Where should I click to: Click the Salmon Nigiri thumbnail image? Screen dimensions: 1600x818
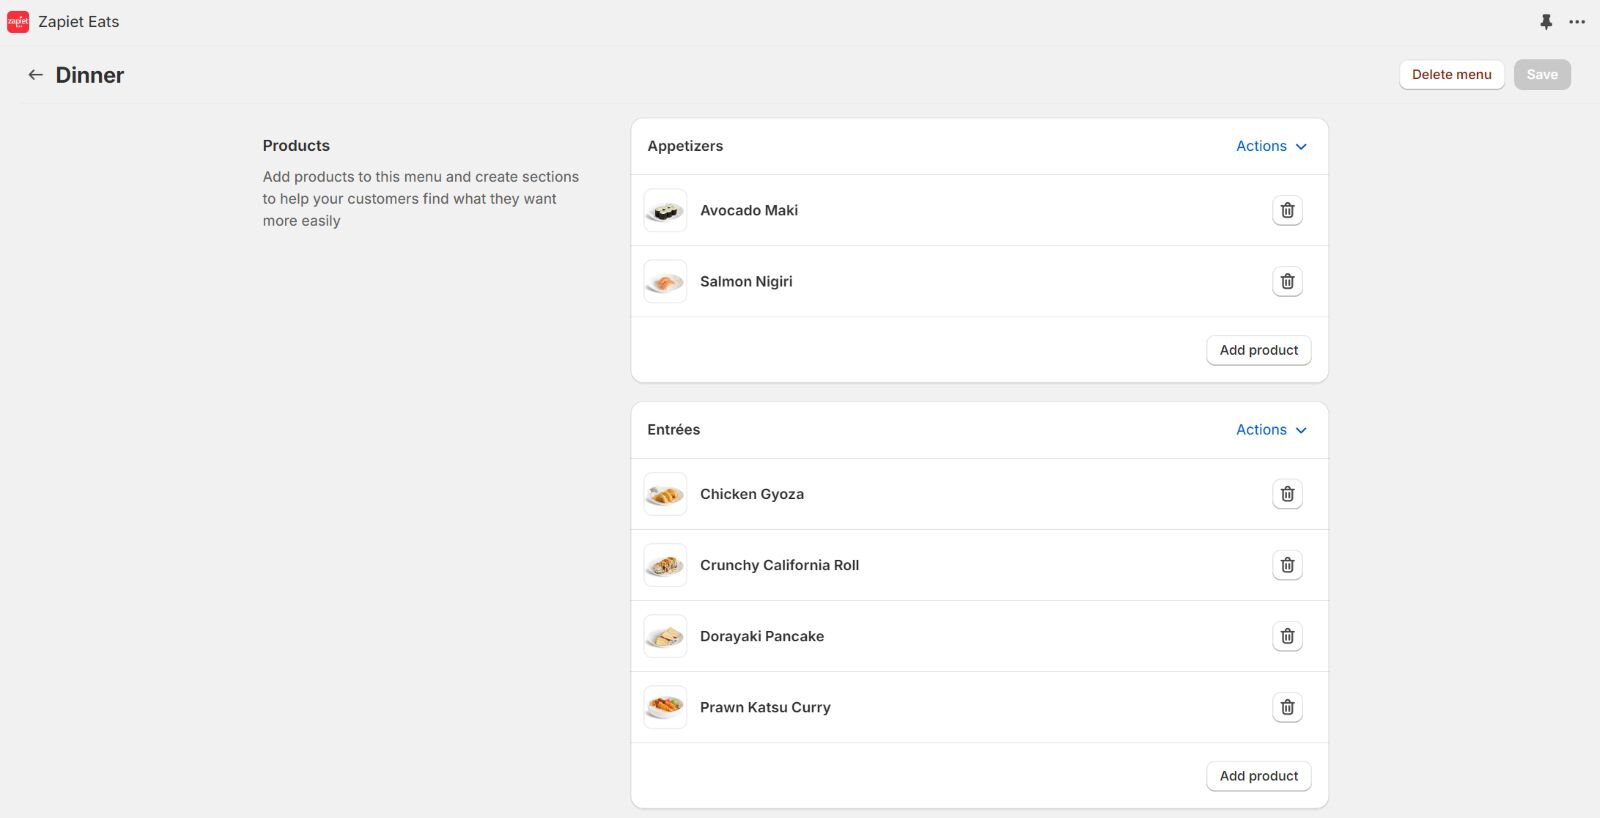[x=665, y=281]
